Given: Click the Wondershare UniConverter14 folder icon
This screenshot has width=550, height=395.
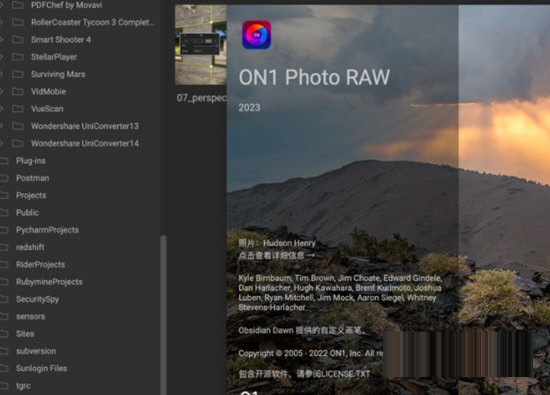Looking at the screenshot, I should [18, 143].
